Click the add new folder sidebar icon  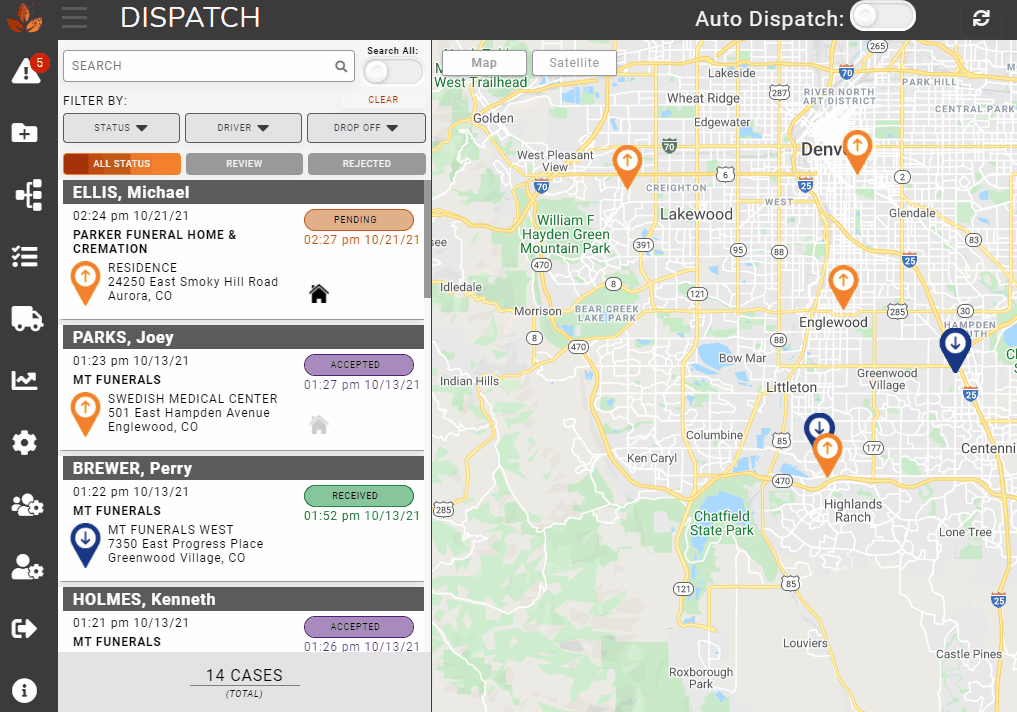click(x=26, y=132)
